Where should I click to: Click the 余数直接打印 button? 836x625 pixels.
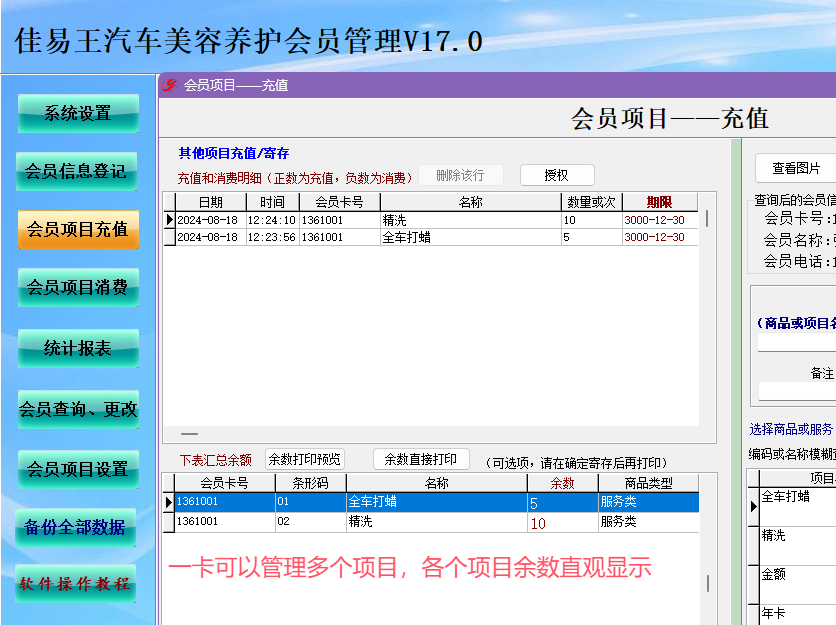point(421,459)
